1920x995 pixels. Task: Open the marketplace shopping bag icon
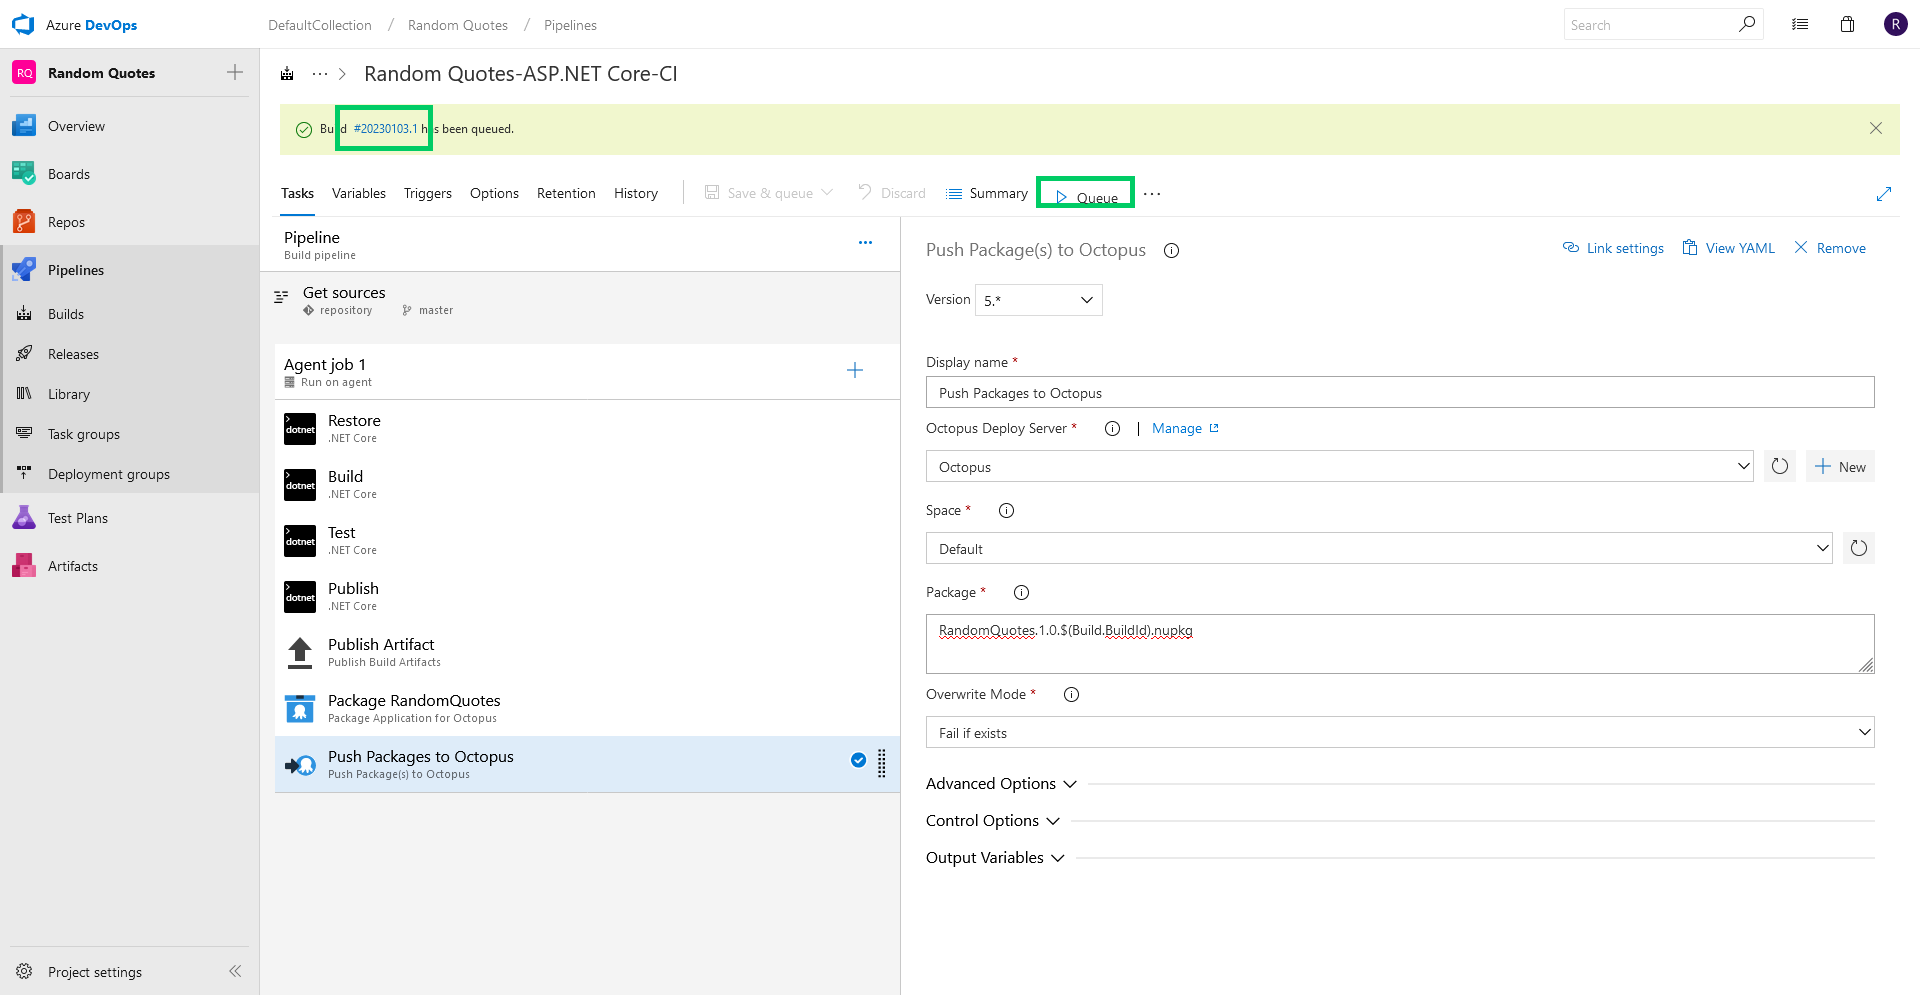click(1847, 25)
